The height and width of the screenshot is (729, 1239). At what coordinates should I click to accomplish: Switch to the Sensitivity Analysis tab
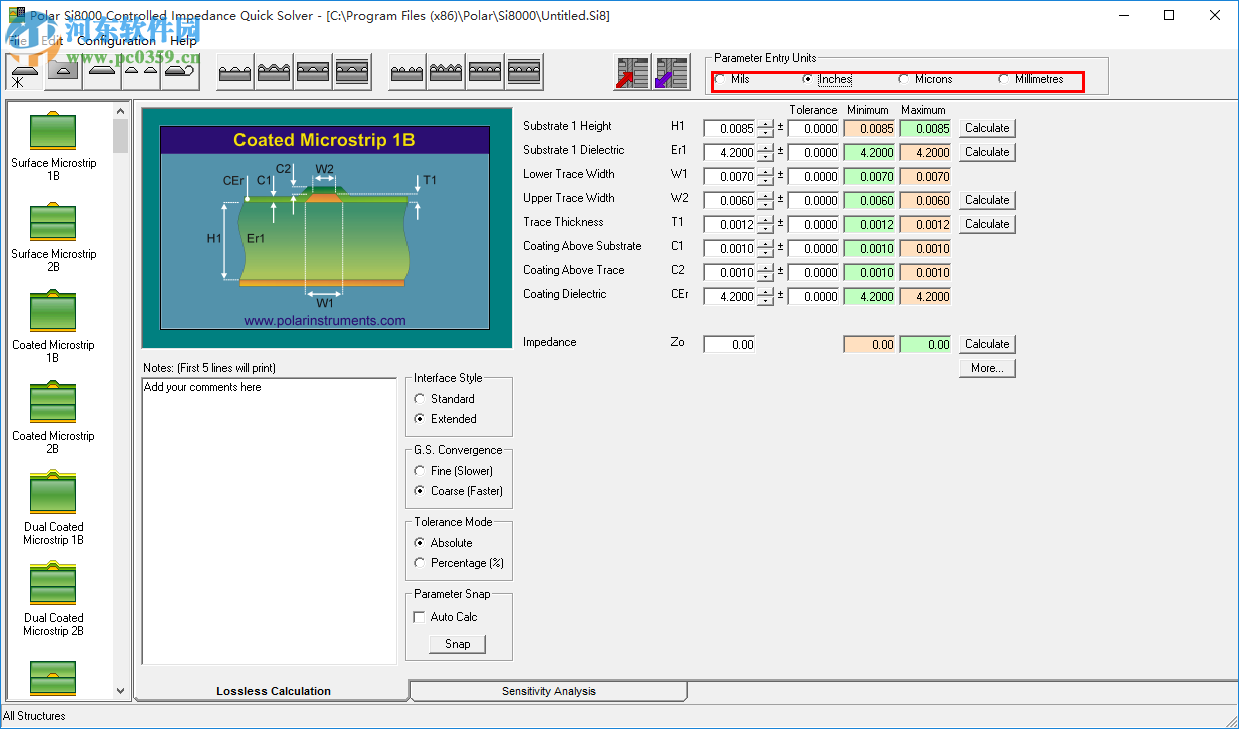(548, 691)
